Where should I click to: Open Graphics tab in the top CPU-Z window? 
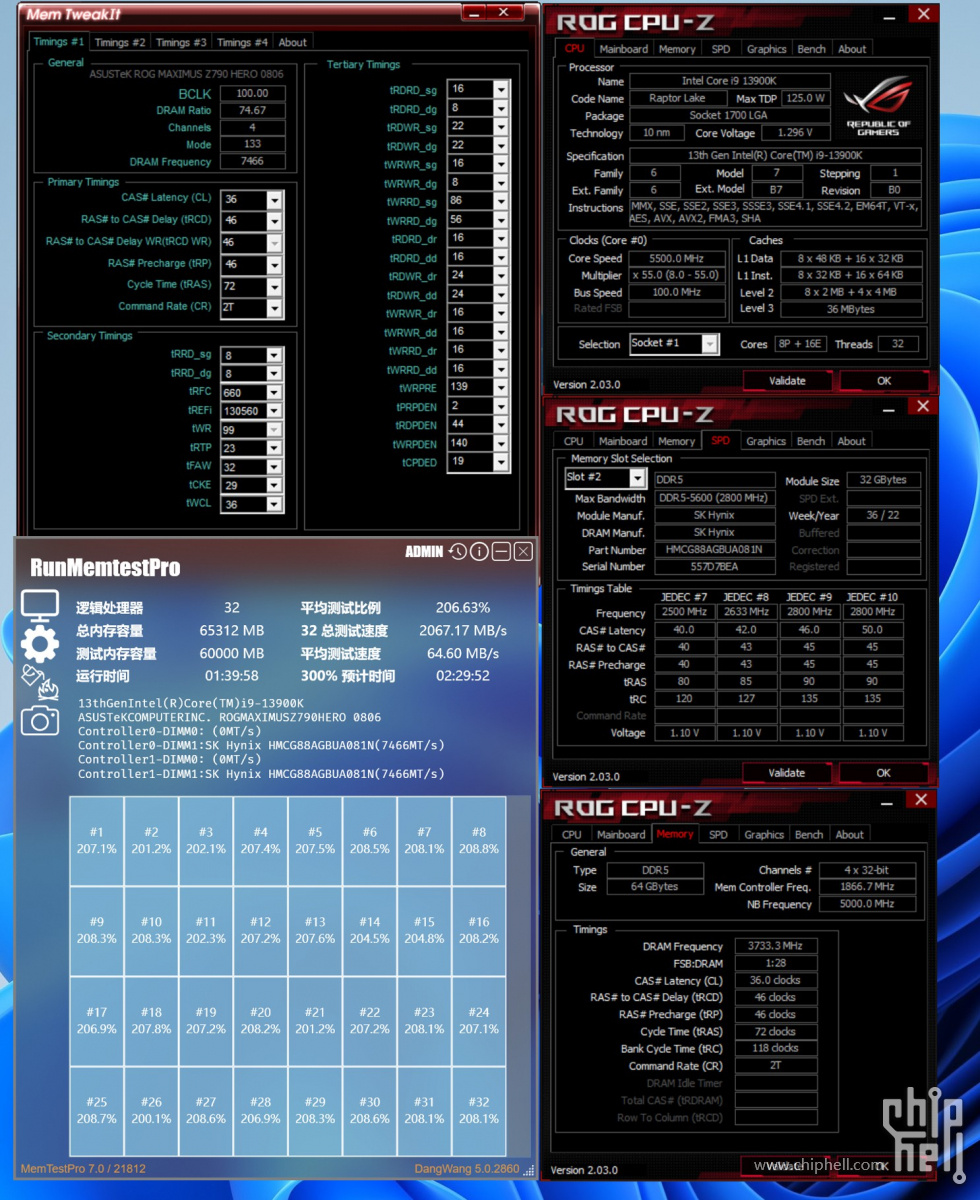click(766, 48)
